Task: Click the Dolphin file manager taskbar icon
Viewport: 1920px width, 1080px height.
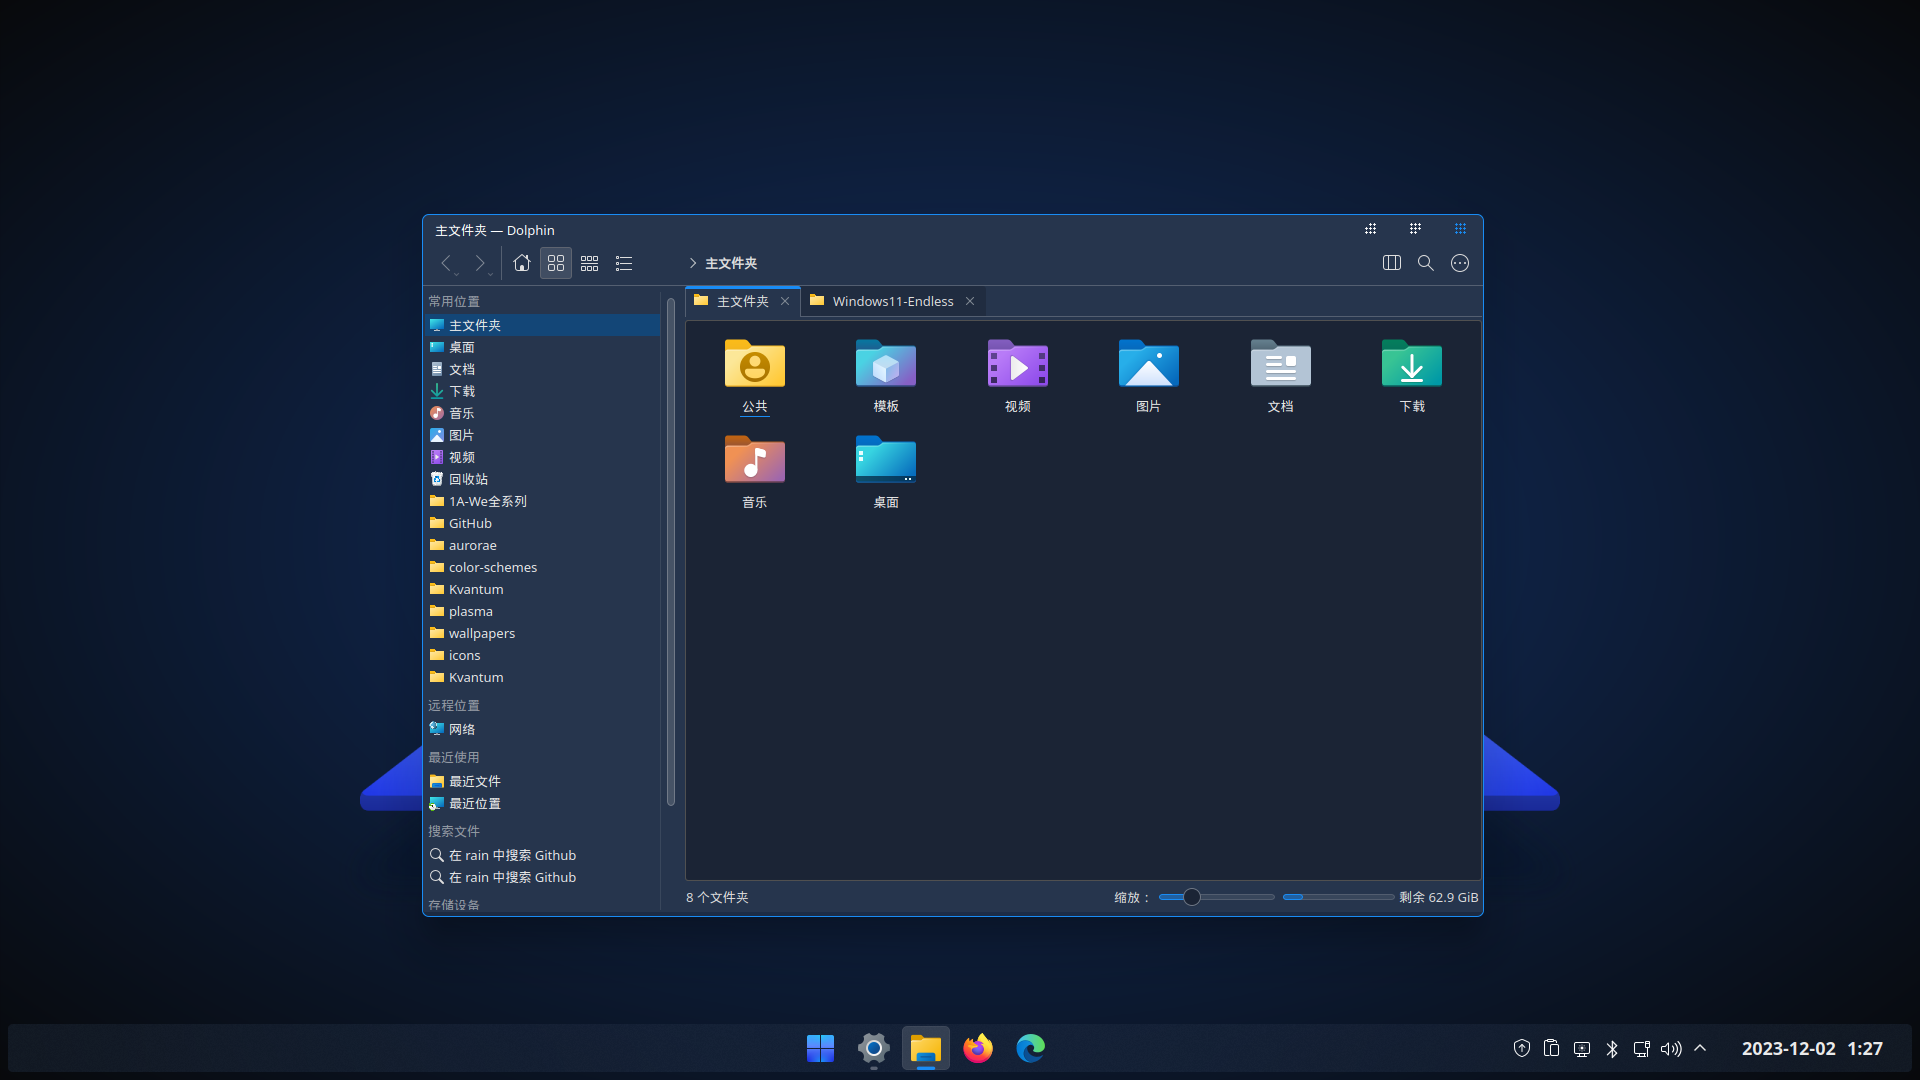Action: tap(926, 1048)
